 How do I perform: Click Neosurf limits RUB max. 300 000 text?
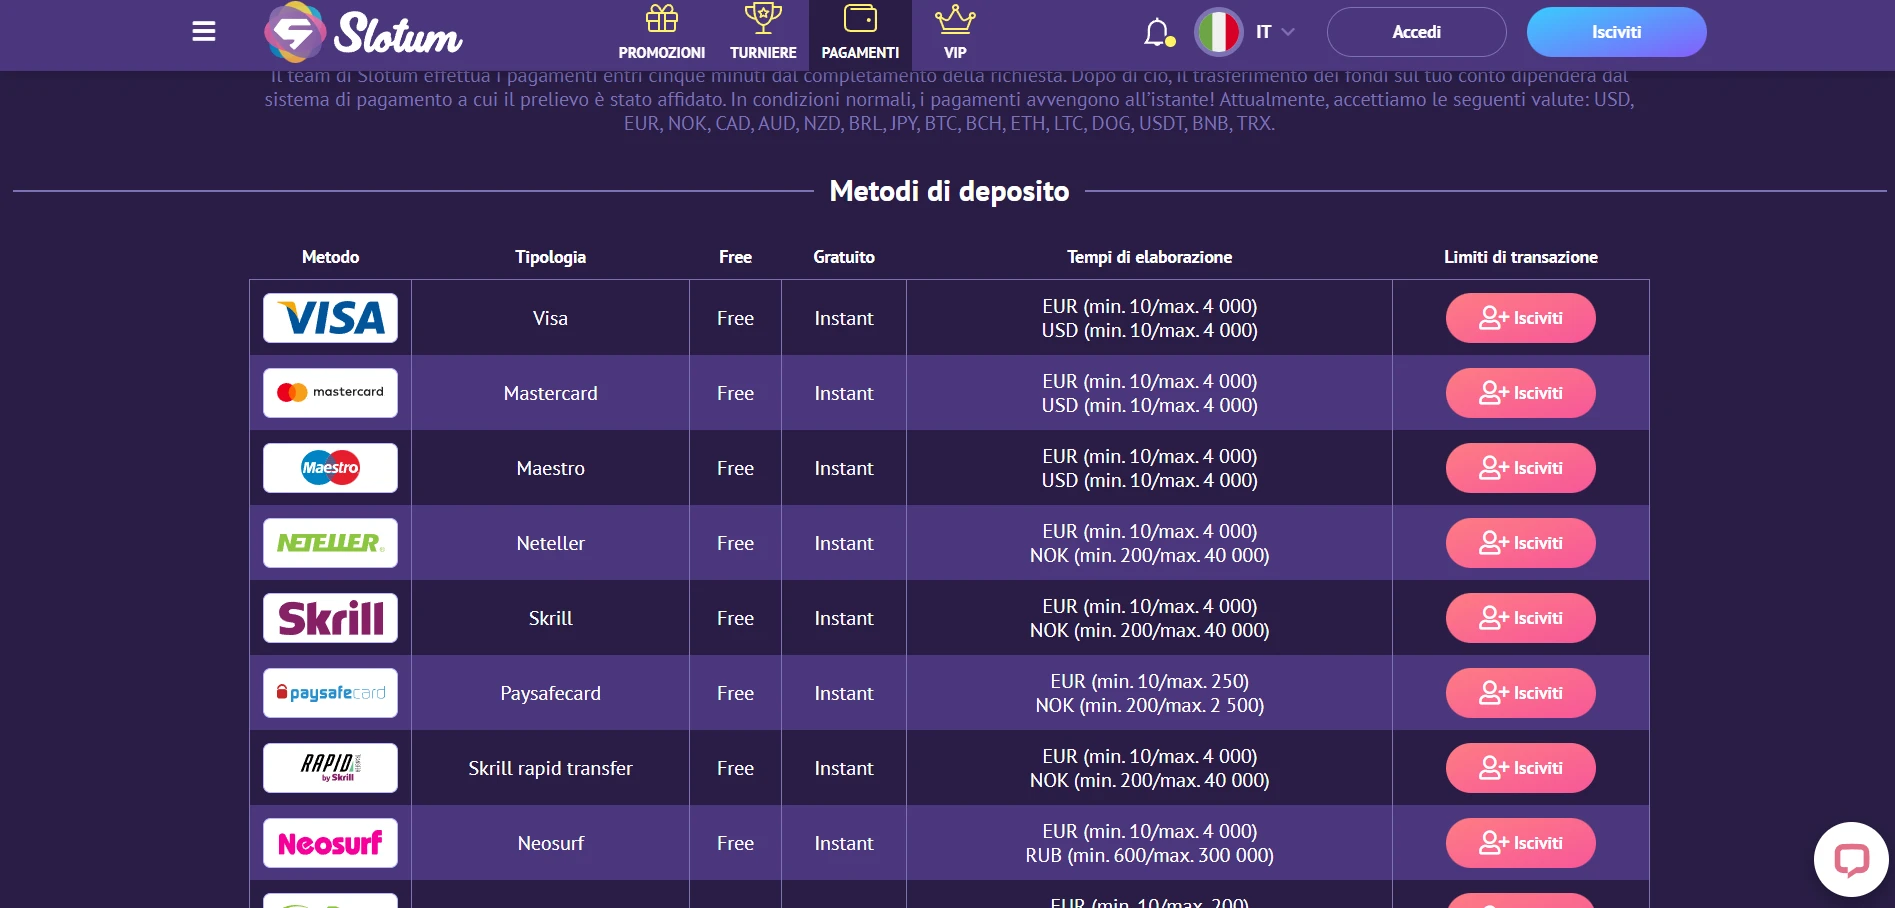[1149, 856]
